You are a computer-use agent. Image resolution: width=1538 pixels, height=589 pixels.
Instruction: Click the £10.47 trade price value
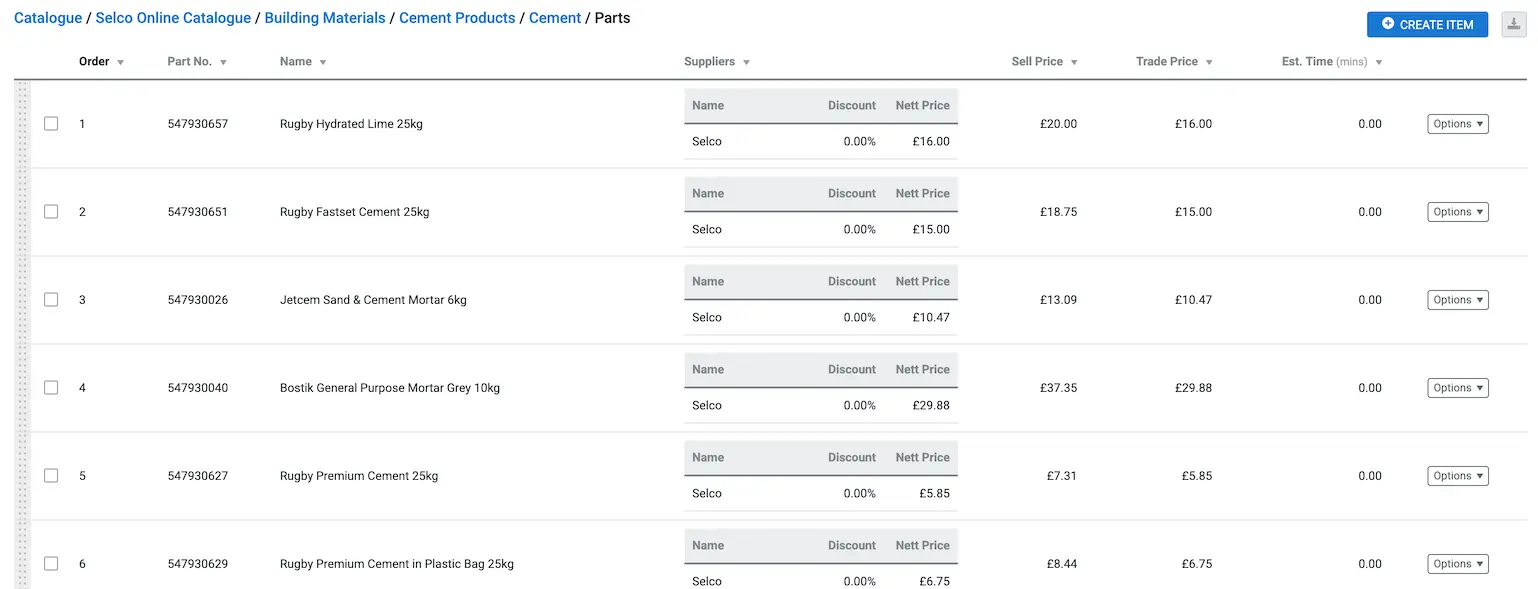click(x=1193, y=300)
